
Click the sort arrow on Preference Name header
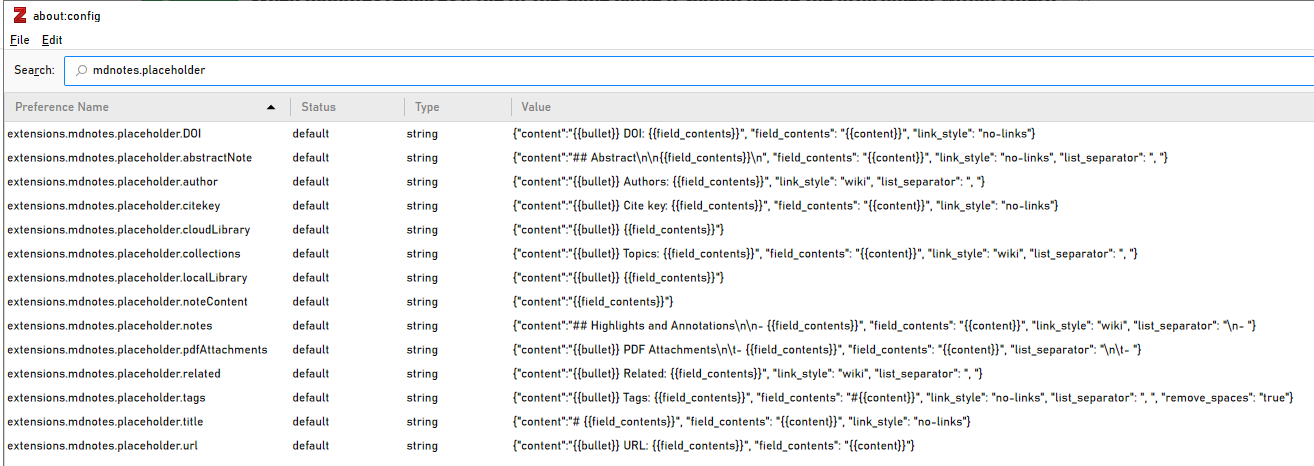coord(270,107)
